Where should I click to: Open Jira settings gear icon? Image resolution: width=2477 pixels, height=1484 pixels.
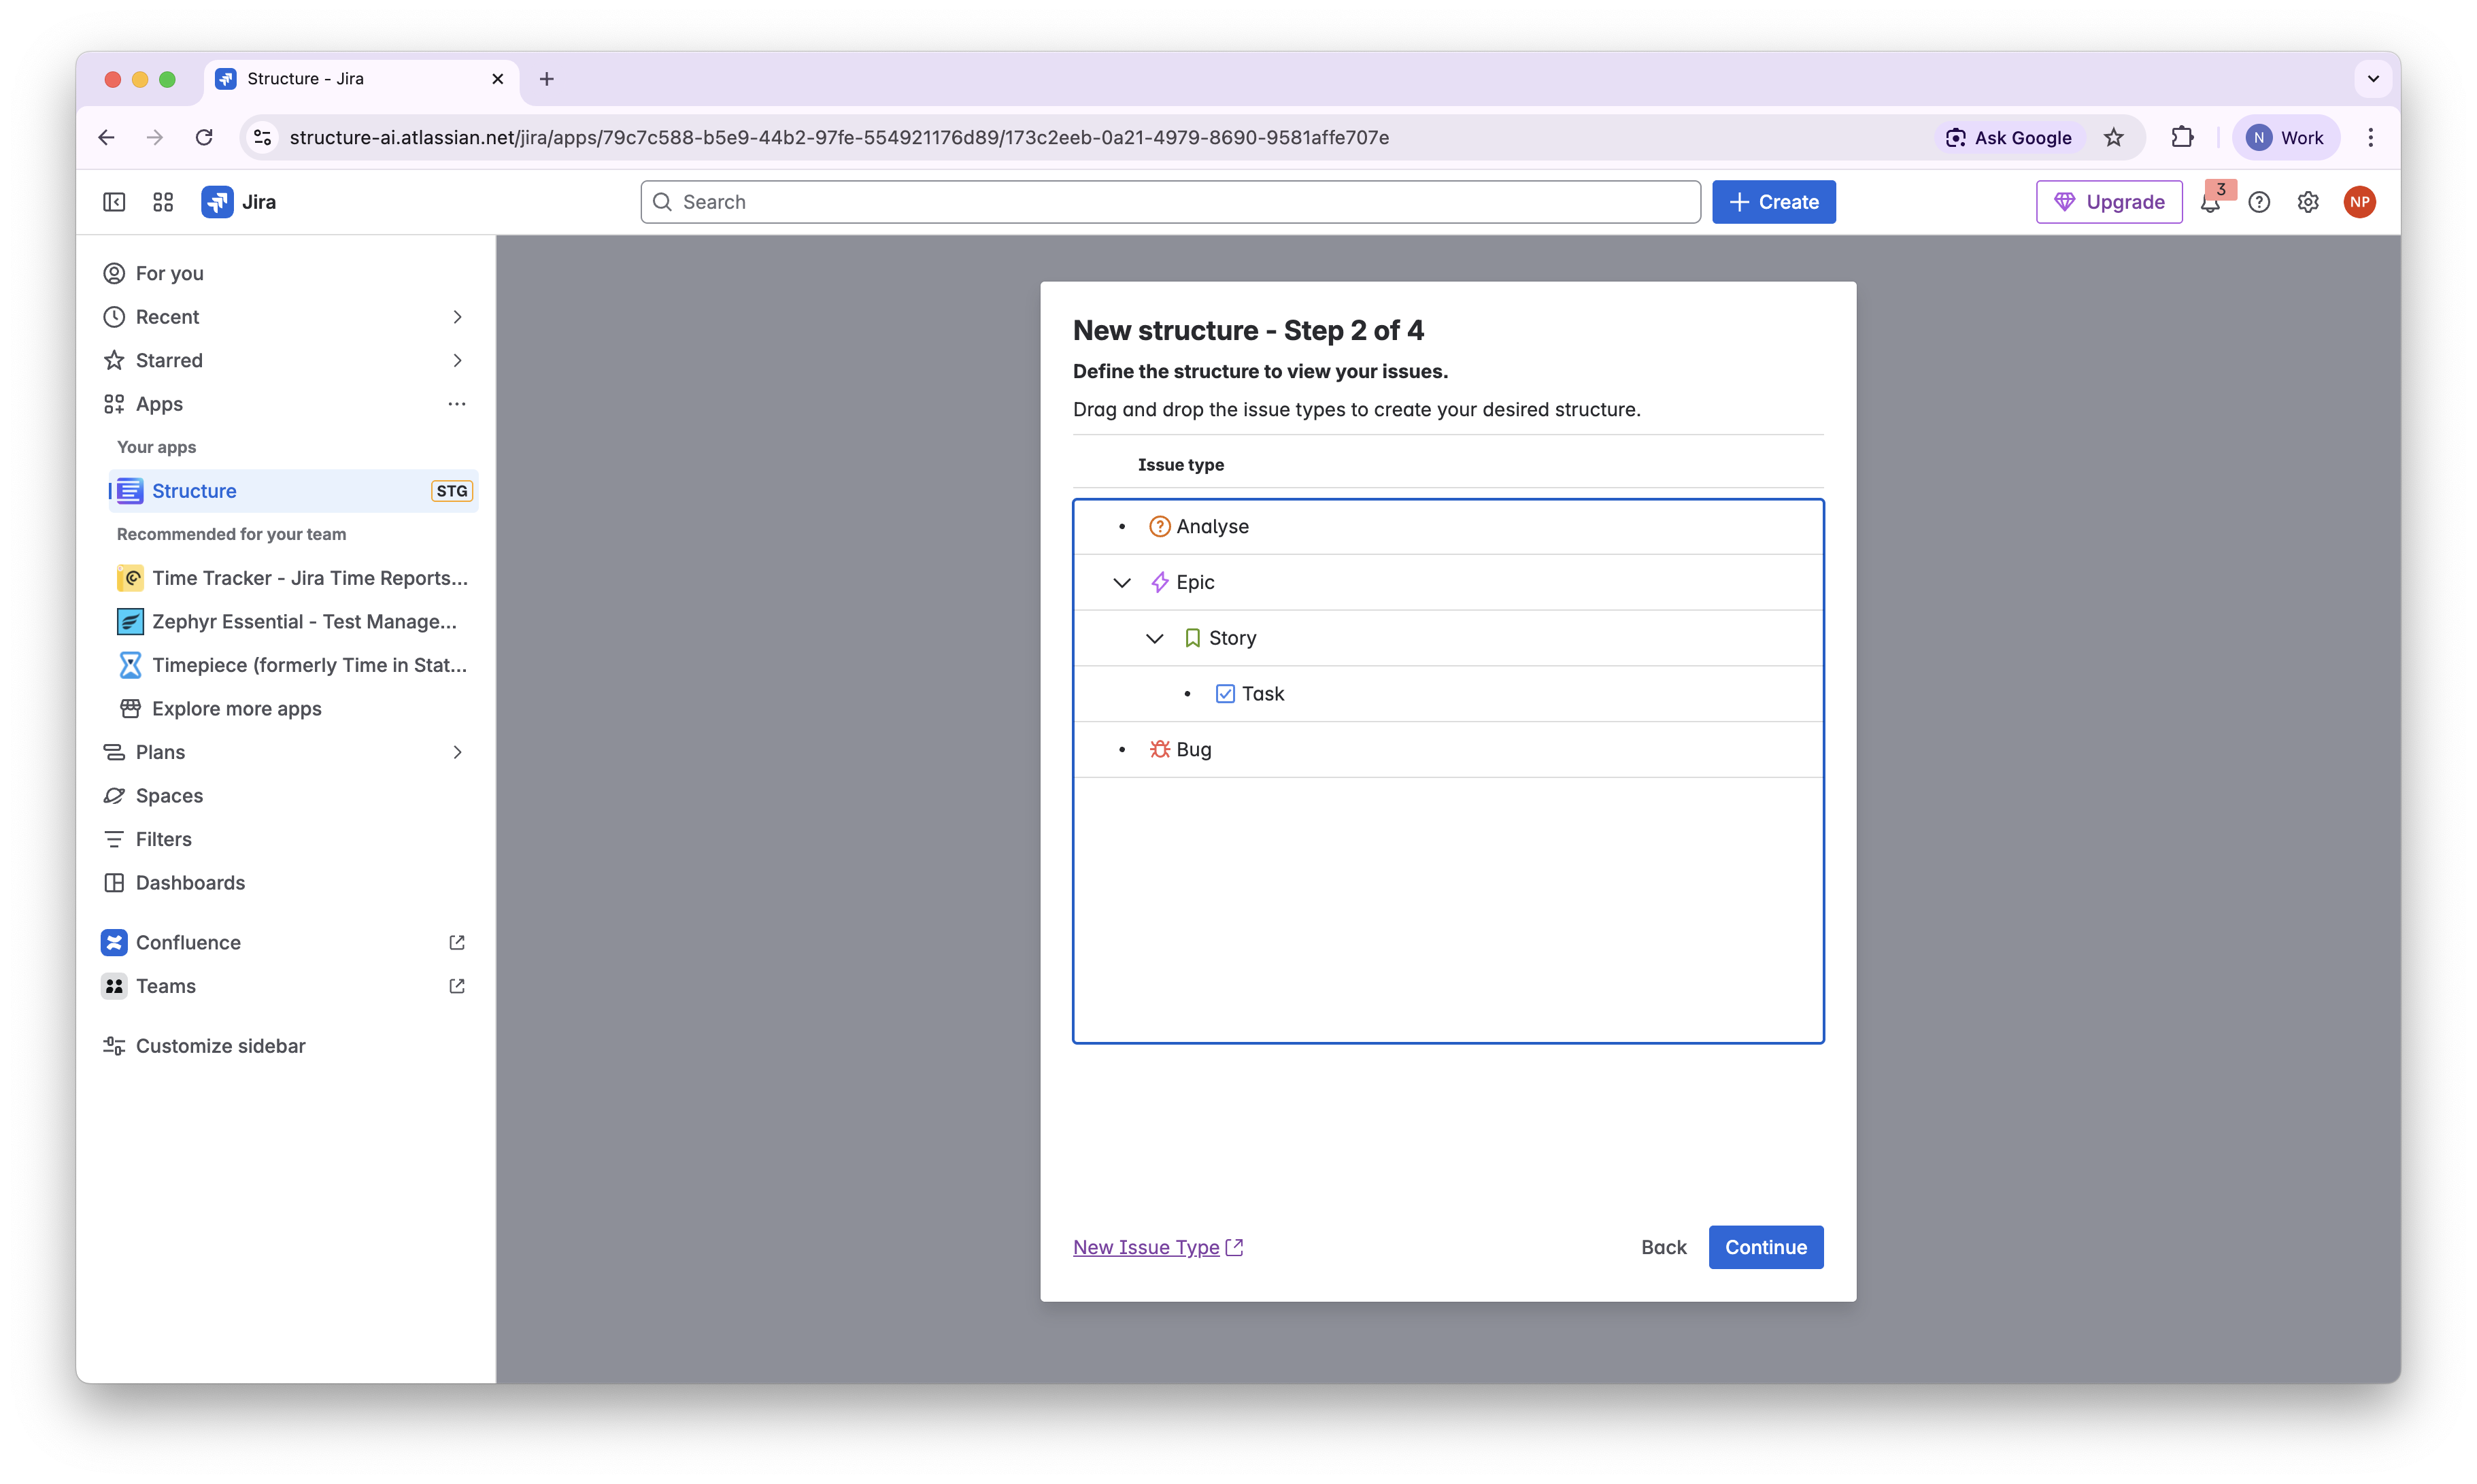pos(2307,202)
